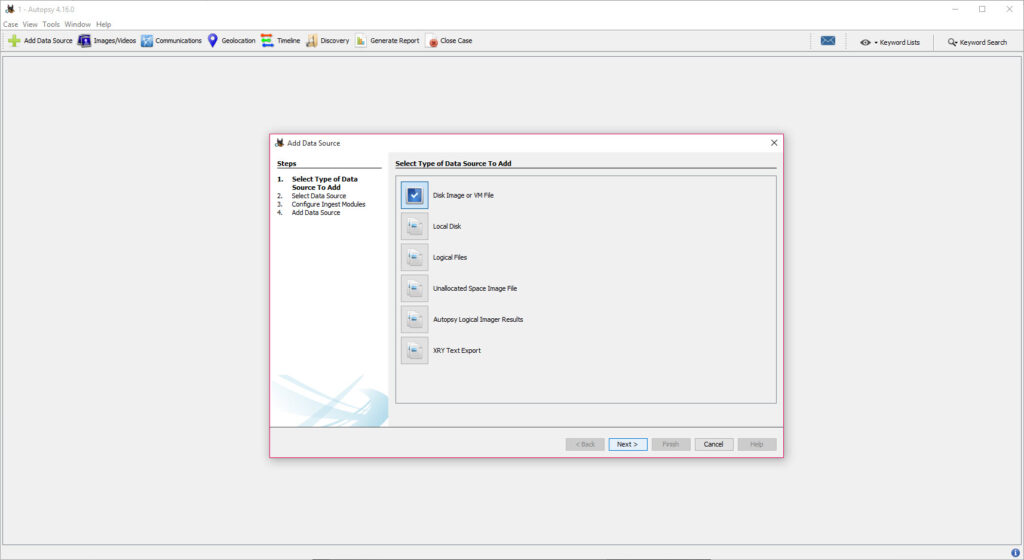Click the info icon in status bar
Image resolution: width=1024 pixels, height=560 pixels.
coord(1015,553)
